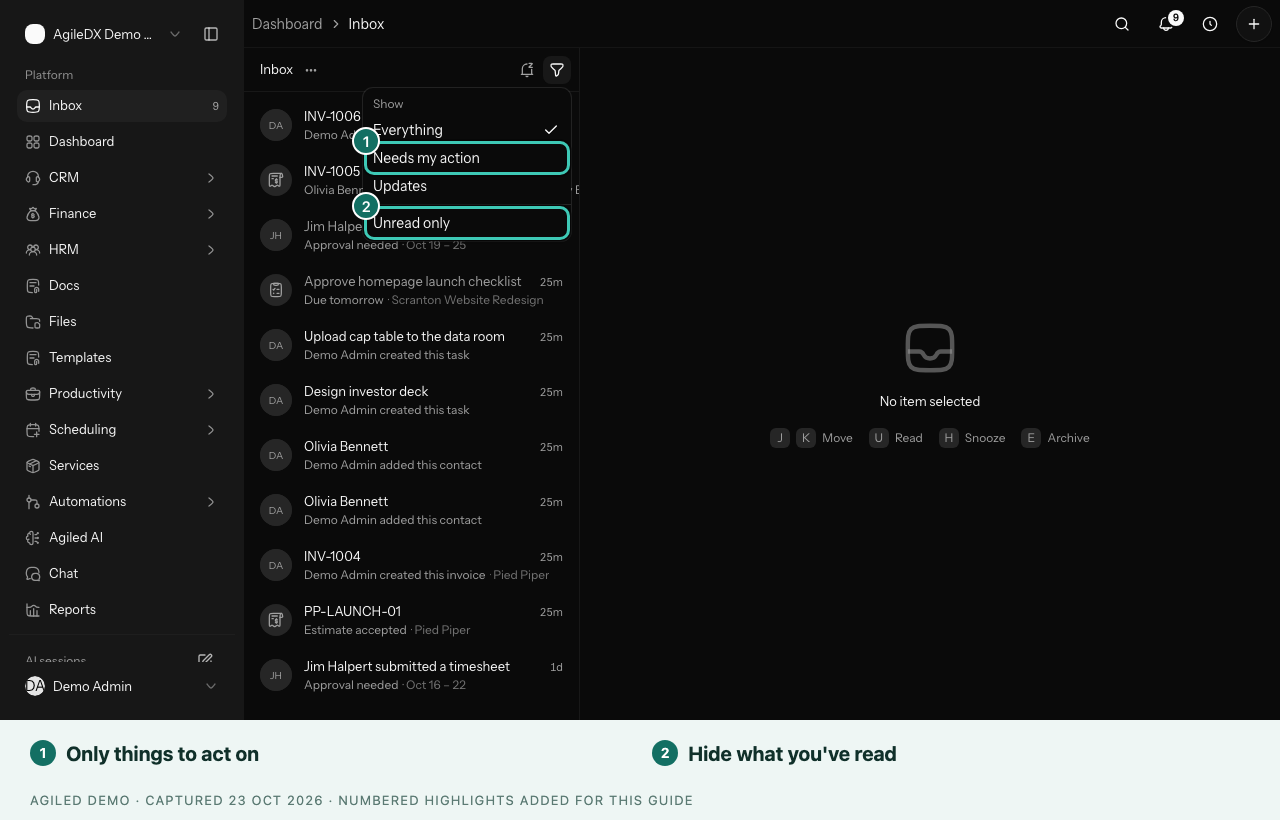
Task: Open the AgileDX Demo workspace switcher
Action: pos(103,34)
